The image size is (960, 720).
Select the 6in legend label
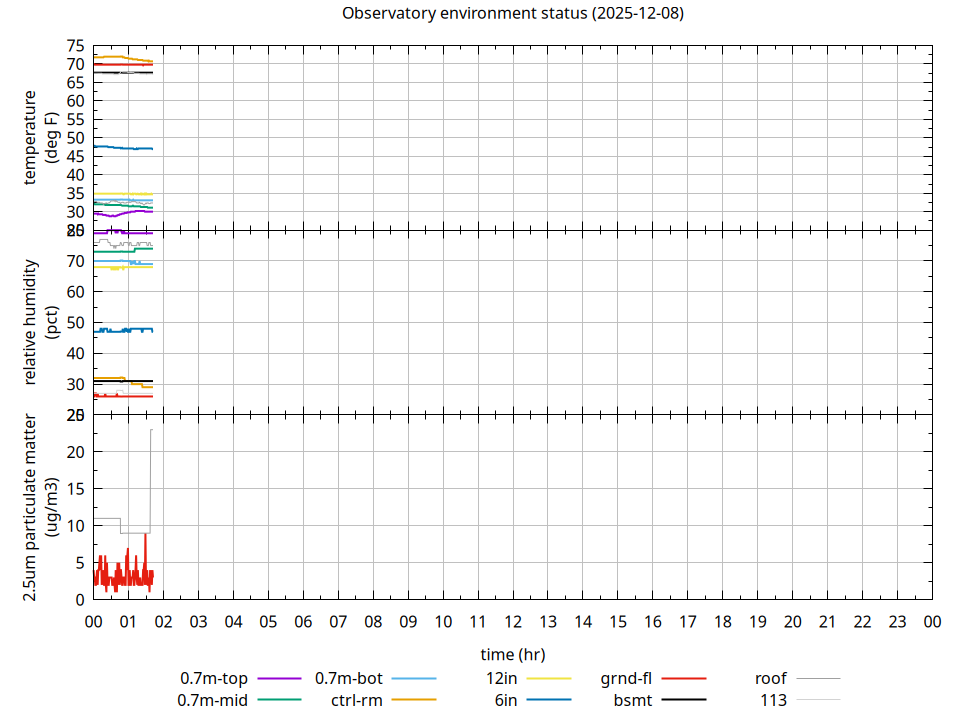tap(505, 700)
